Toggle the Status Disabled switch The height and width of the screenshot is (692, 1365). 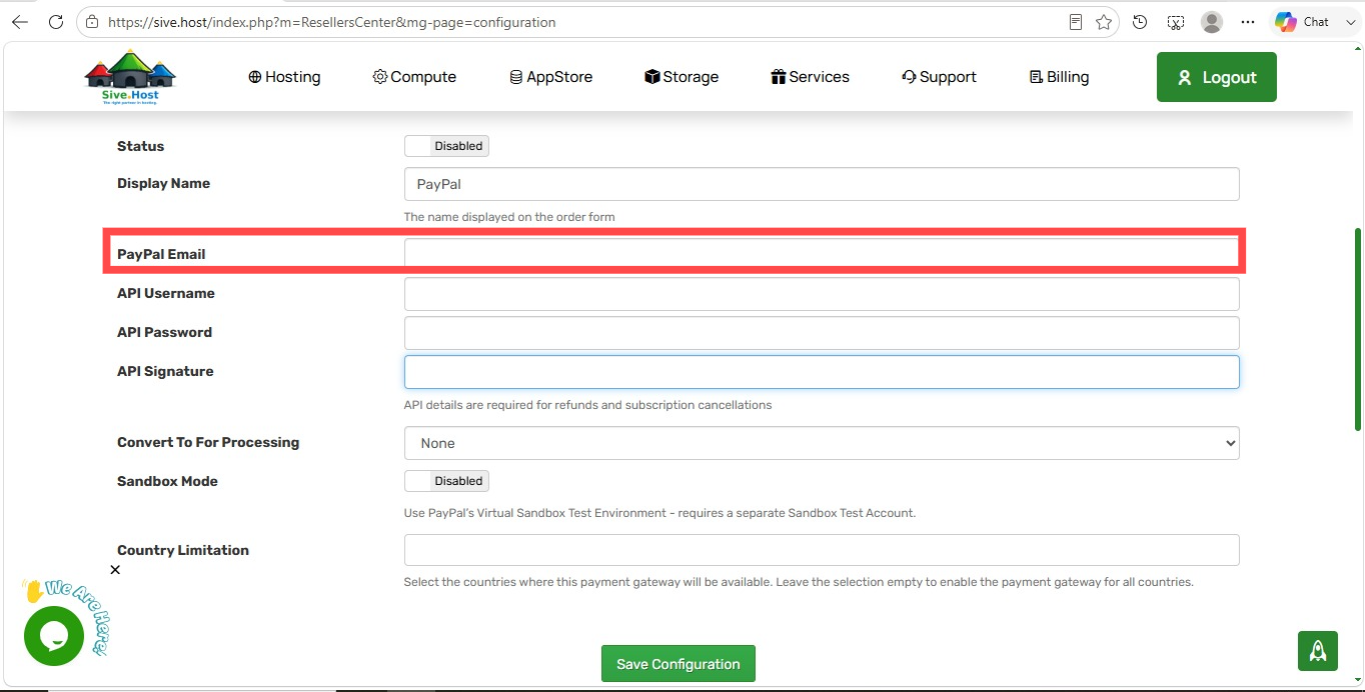pyautogui.click(x=446, y=146)
